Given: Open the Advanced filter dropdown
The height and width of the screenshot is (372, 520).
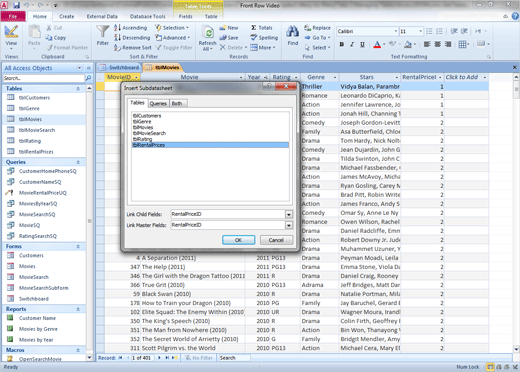Looking at the screenshot, I should point(173,38).
